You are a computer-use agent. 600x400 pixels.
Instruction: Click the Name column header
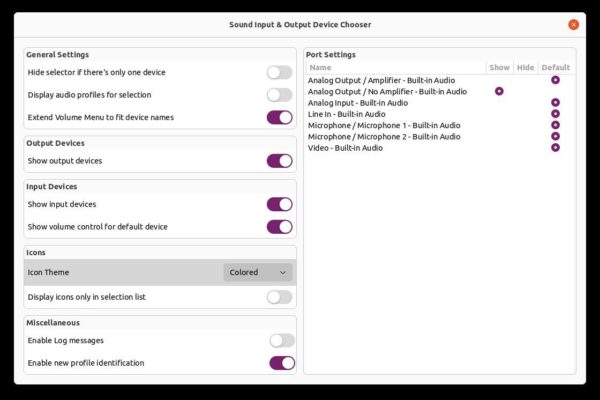click(396, 68)
